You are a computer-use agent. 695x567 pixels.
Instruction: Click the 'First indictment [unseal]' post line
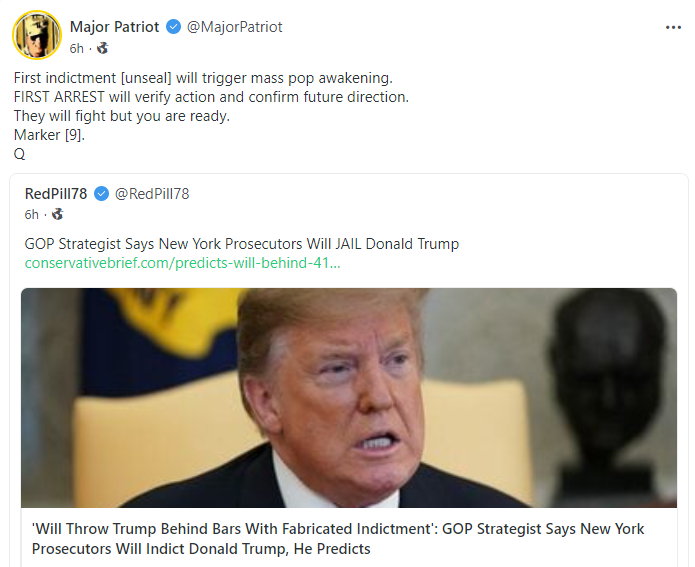pyautogui.click(x=203, y=77)
